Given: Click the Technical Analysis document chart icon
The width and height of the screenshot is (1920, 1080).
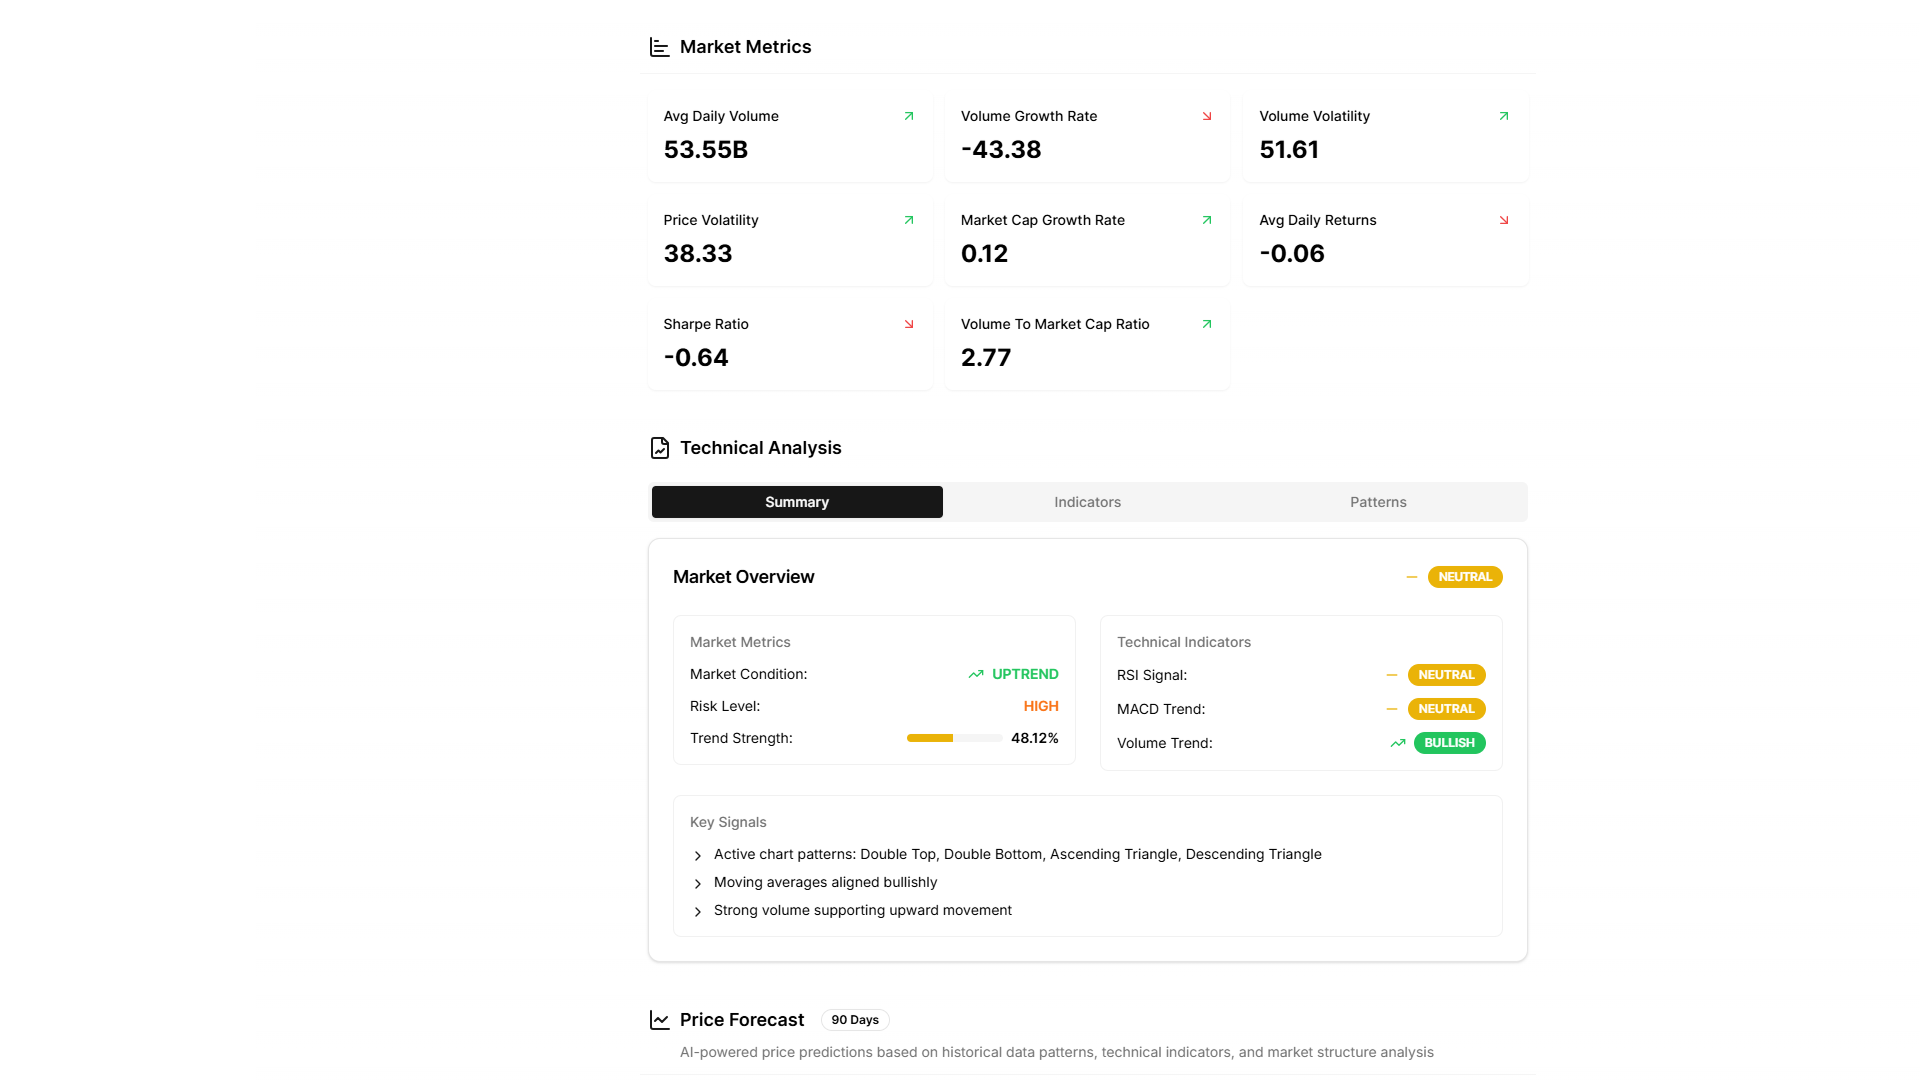Looking at the screenshot, I should 659,448.
